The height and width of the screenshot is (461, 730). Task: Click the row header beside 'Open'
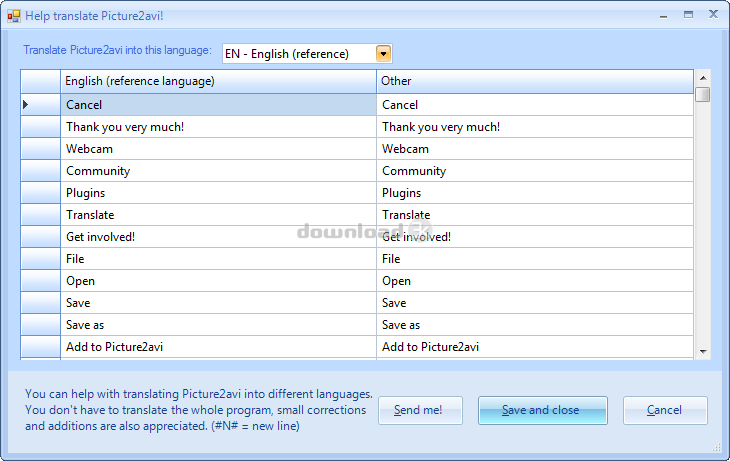(41, 281)
